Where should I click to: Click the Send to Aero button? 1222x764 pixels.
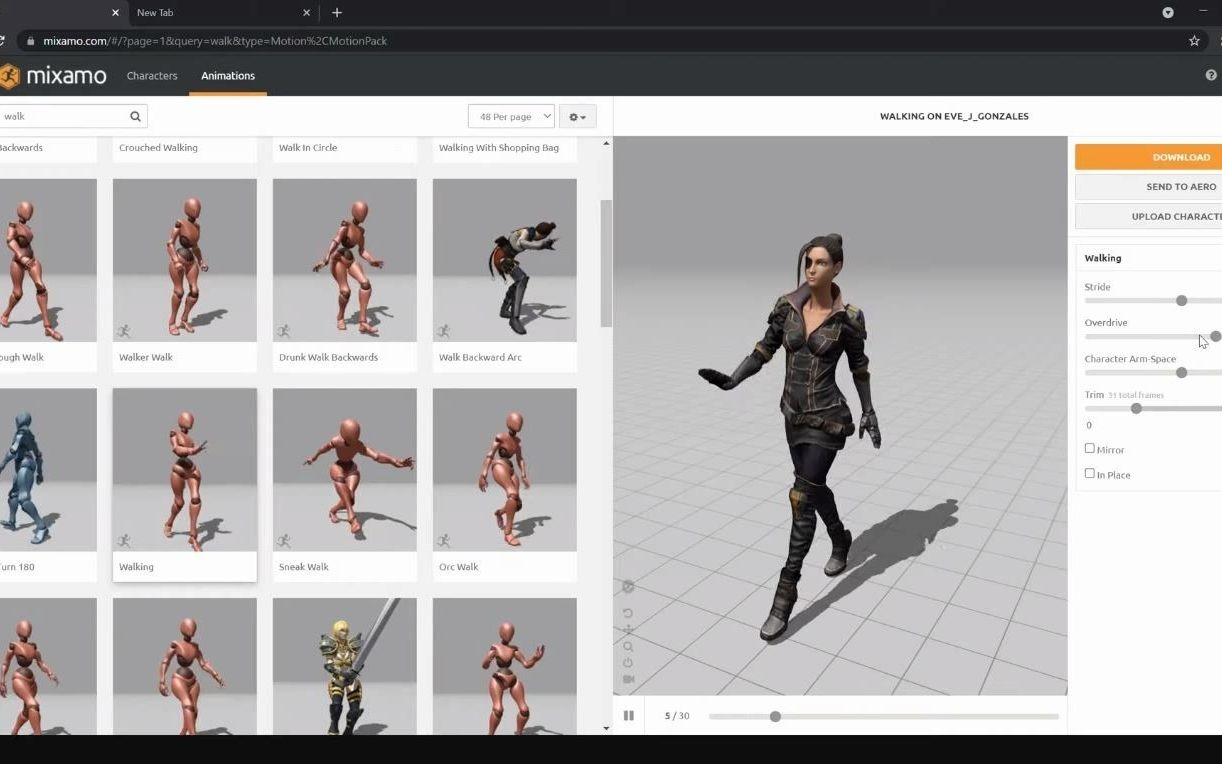1181,186
